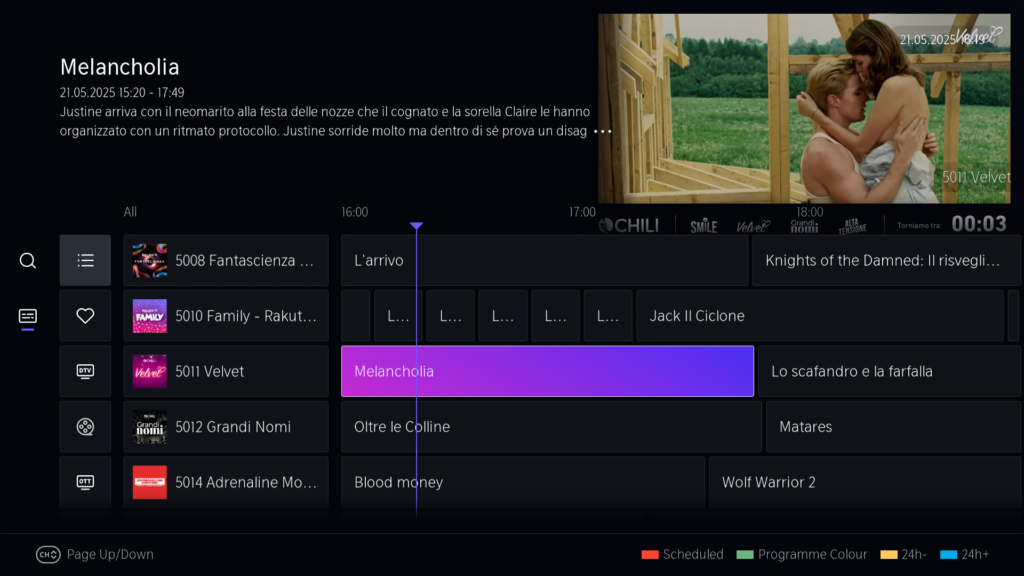Select the all channels list filter icon
The image size is (1024, 576).
[85, 261]
